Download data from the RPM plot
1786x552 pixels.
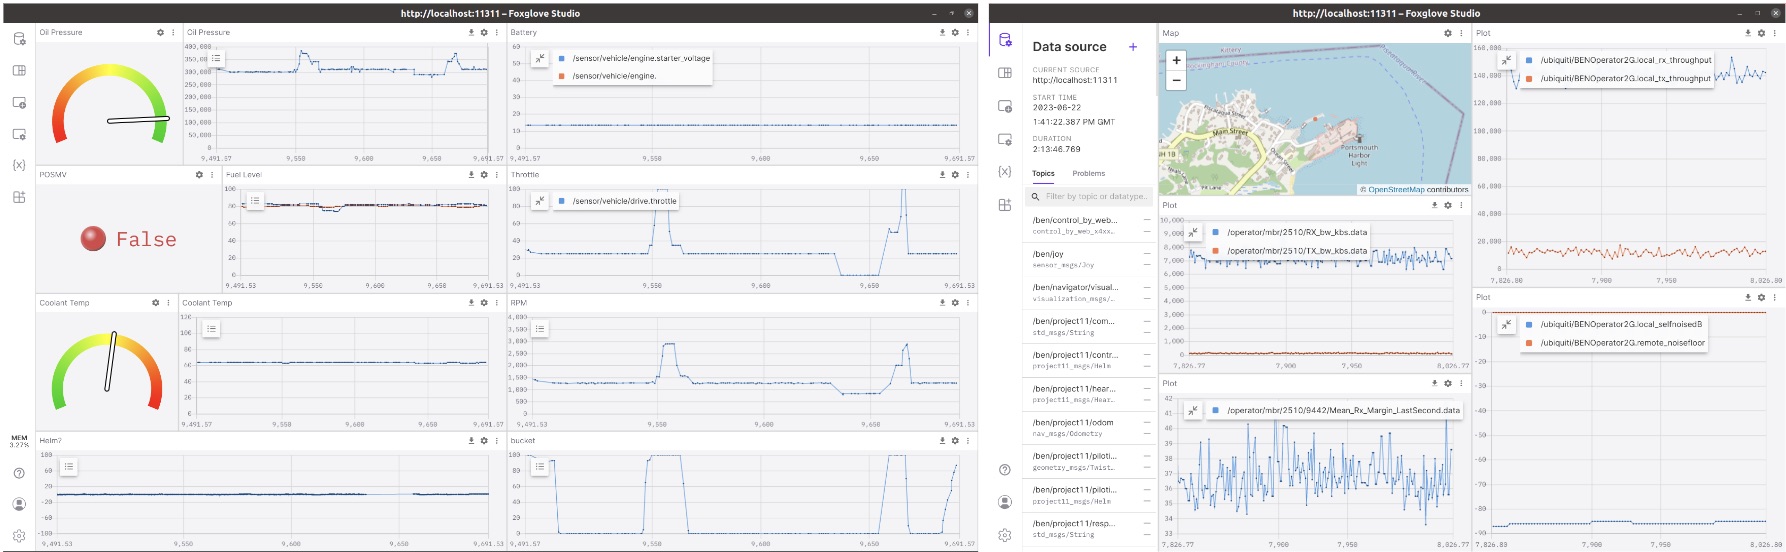[942, 303]
